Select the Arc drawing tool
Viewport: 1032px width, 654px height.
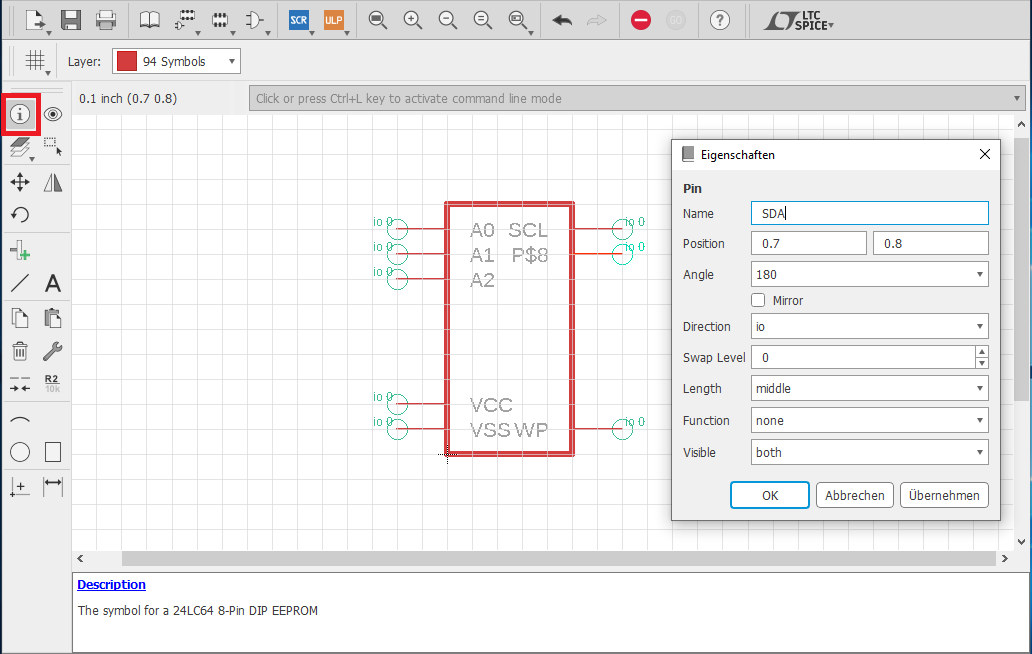pyautogui.click(x=20, y=420)
